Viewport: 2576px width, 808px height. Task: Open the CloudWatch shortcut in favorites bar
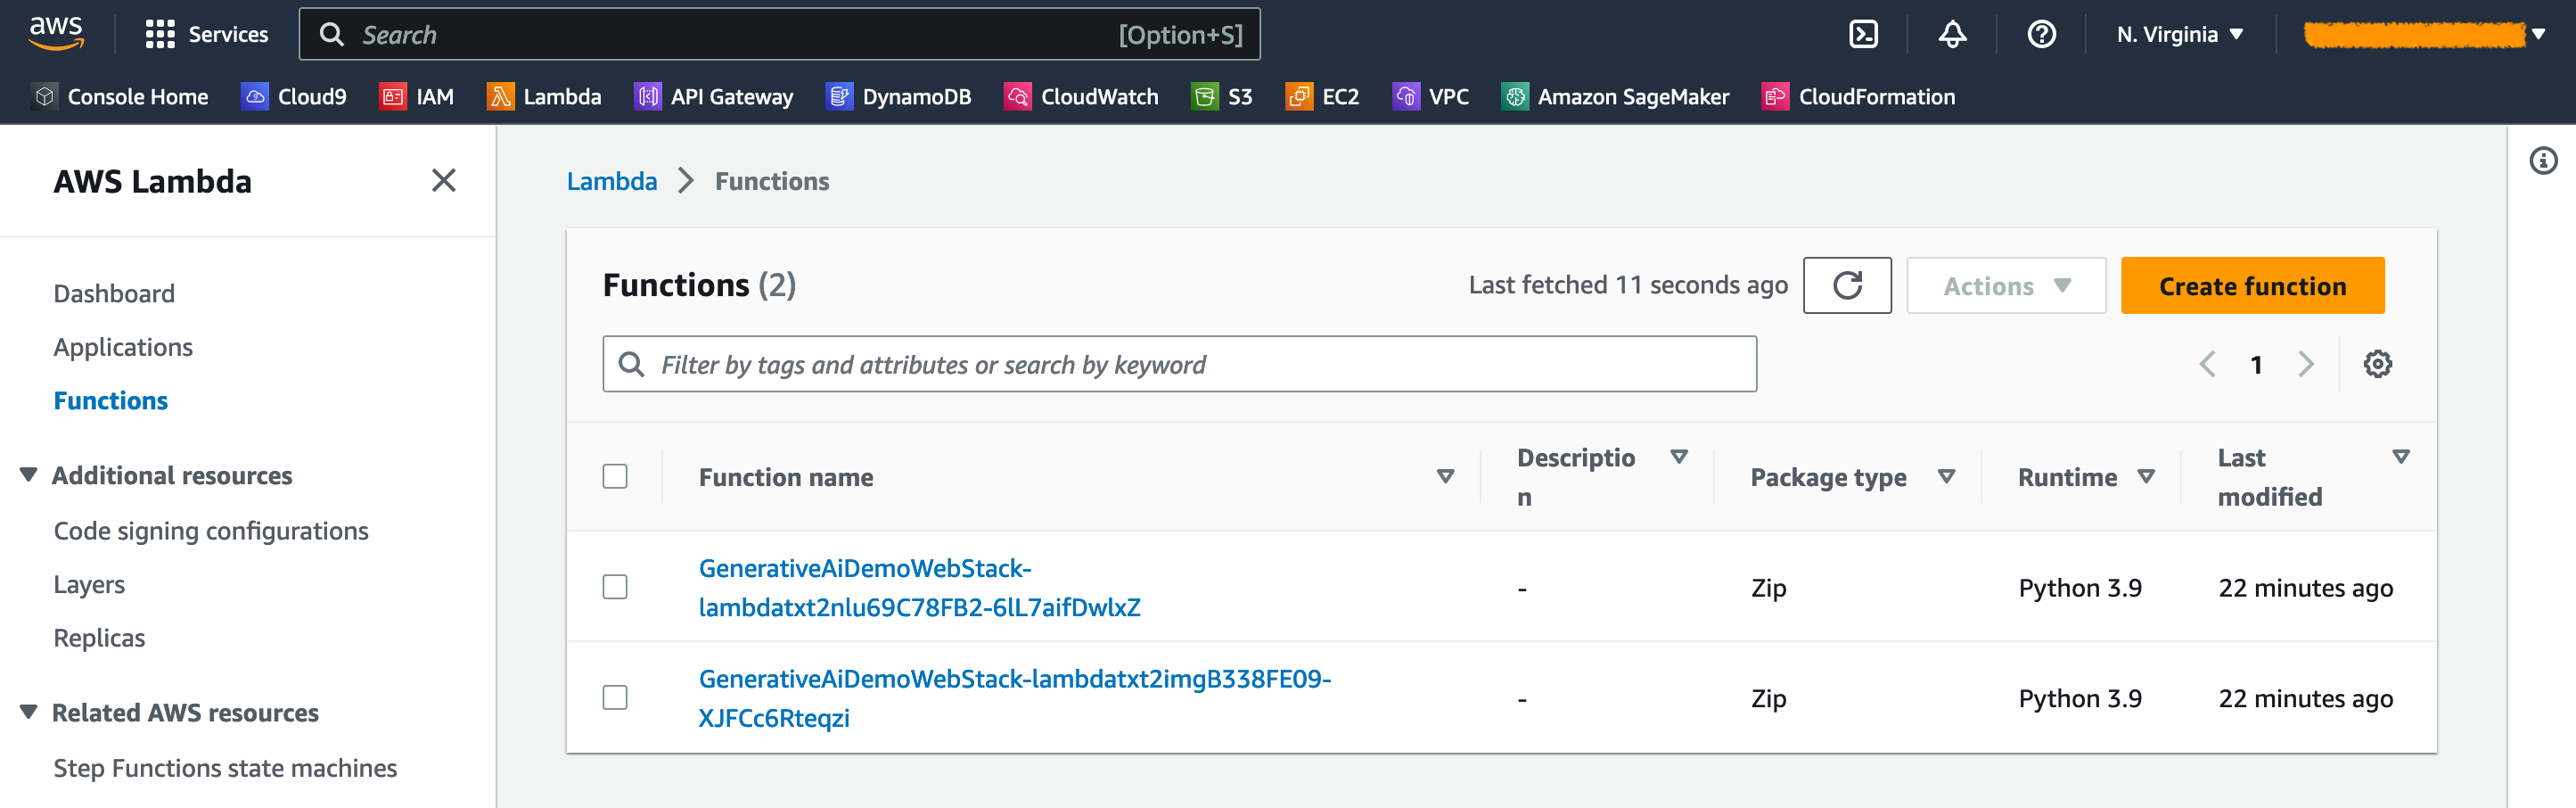pos(1081,97)
